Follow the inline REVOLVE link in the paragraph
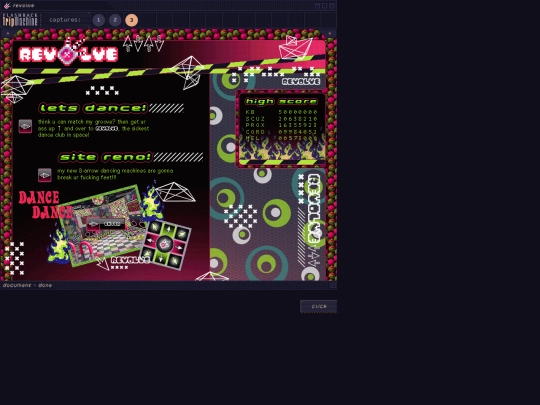 coord(107,128)
